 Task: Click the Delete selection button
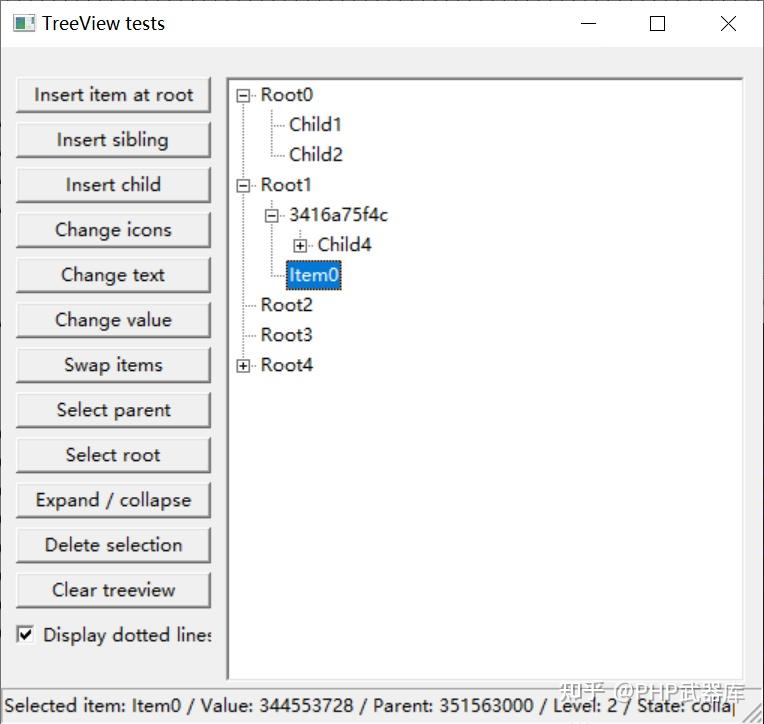(x=114, y=545)
